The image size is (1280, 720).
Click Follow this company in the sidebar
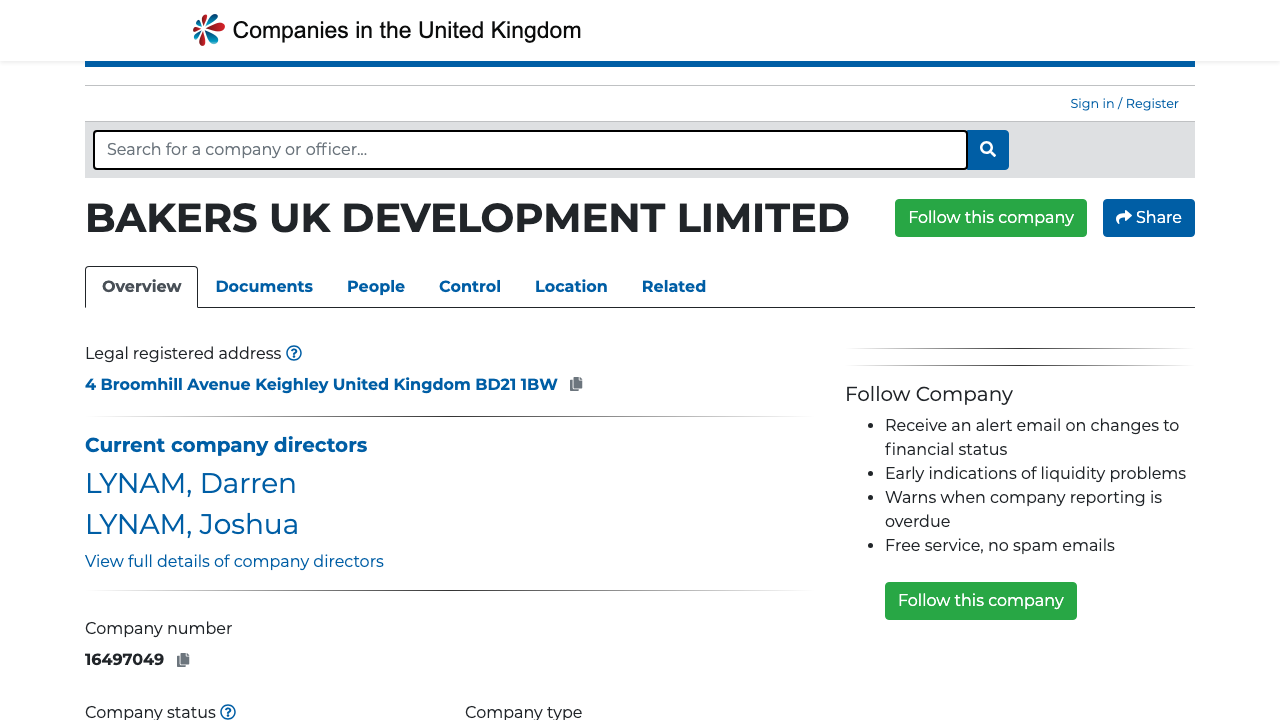tap(980, 600)
